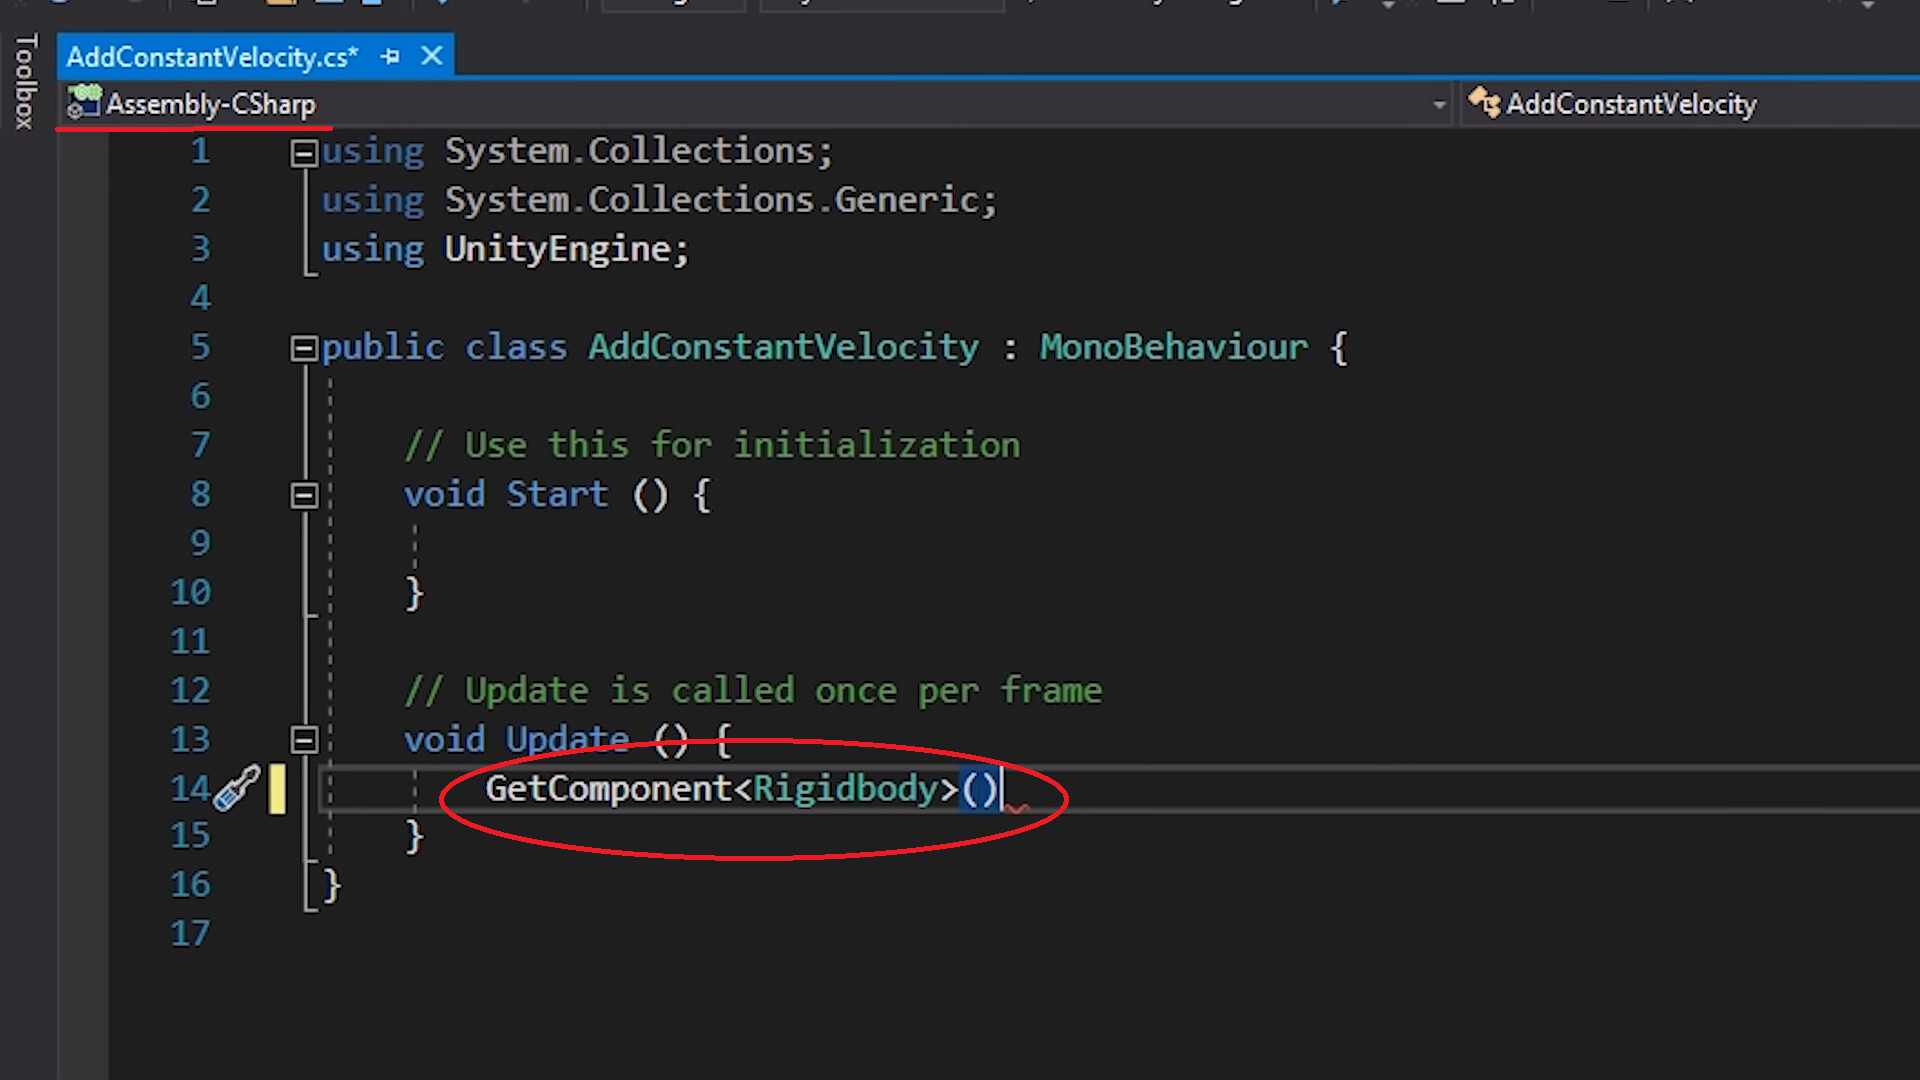This screenshot has width=1920, height=1080.
Task: Click the Assembly-CSharp project icon in navigation bar
Action: (x=82, y=103)
